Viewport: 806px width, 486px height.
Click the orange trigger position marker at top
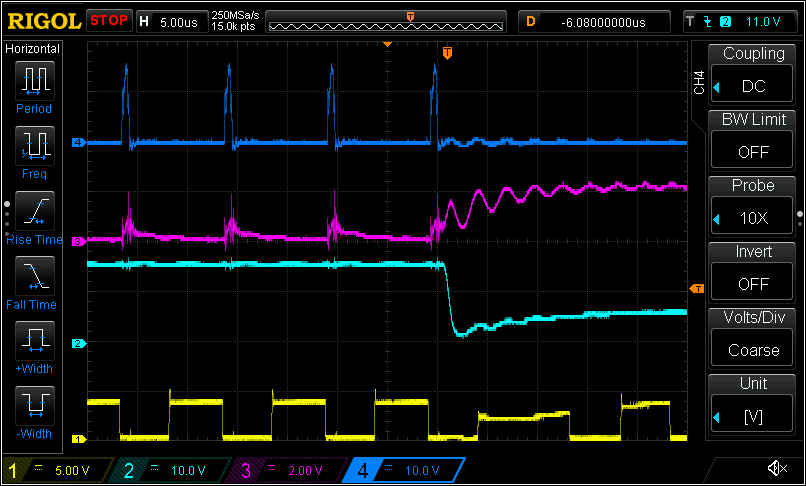click(x=447, y=52)
